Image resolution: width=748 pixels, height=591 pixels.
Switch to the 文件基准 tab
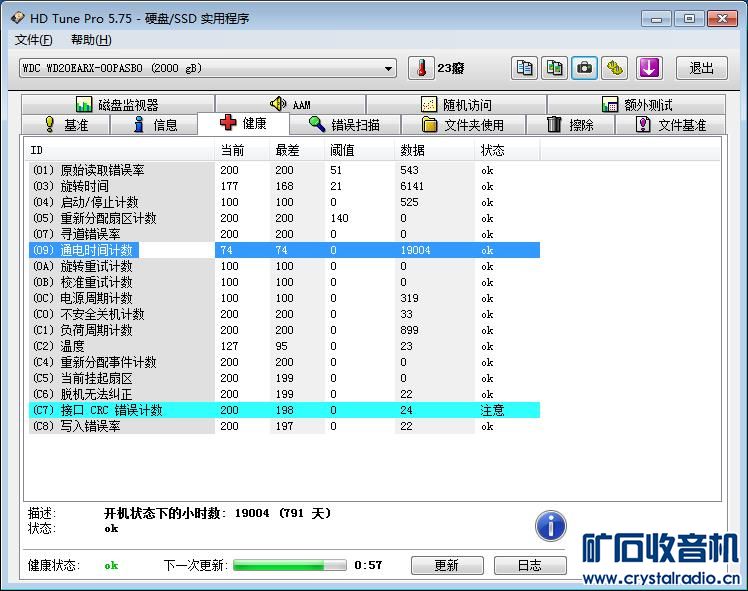(671, 125)
